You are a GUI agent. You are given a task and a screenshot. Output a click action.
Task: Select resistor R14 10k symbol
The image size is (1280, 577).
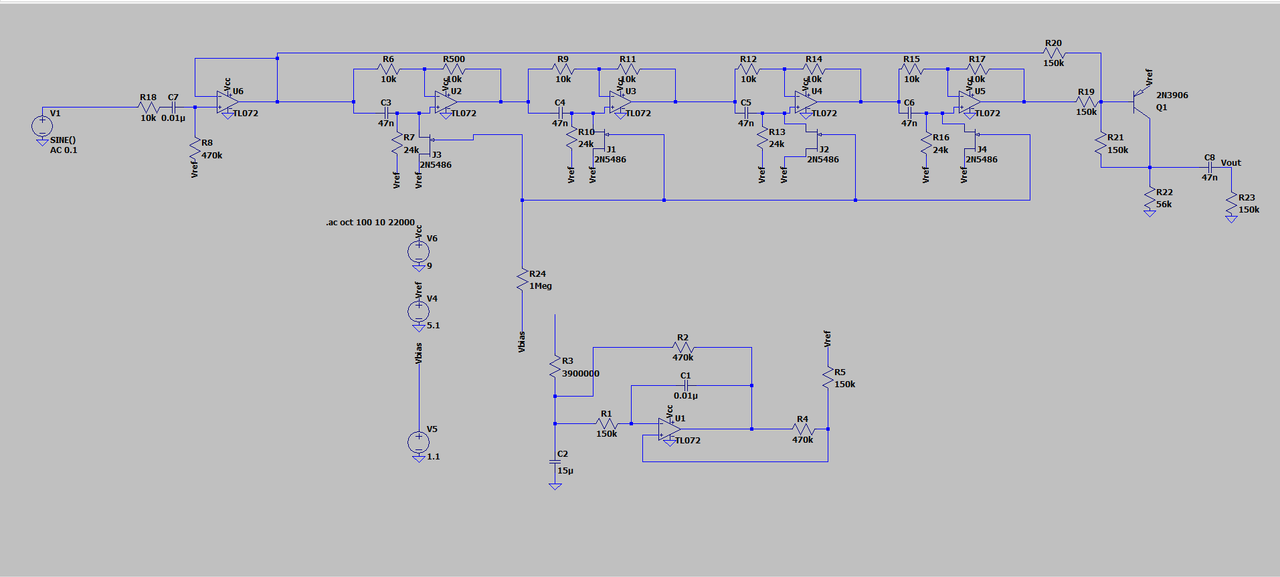click(x=813, y=69)
